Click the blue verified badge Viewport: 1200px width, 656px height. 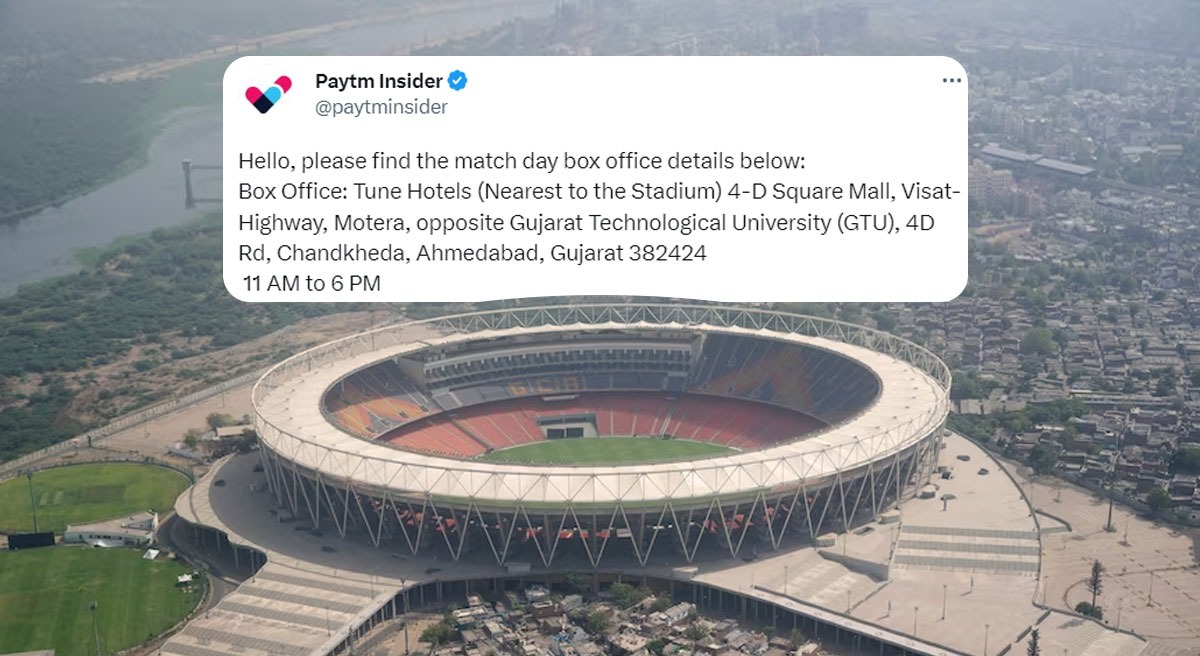click(458, 81)
